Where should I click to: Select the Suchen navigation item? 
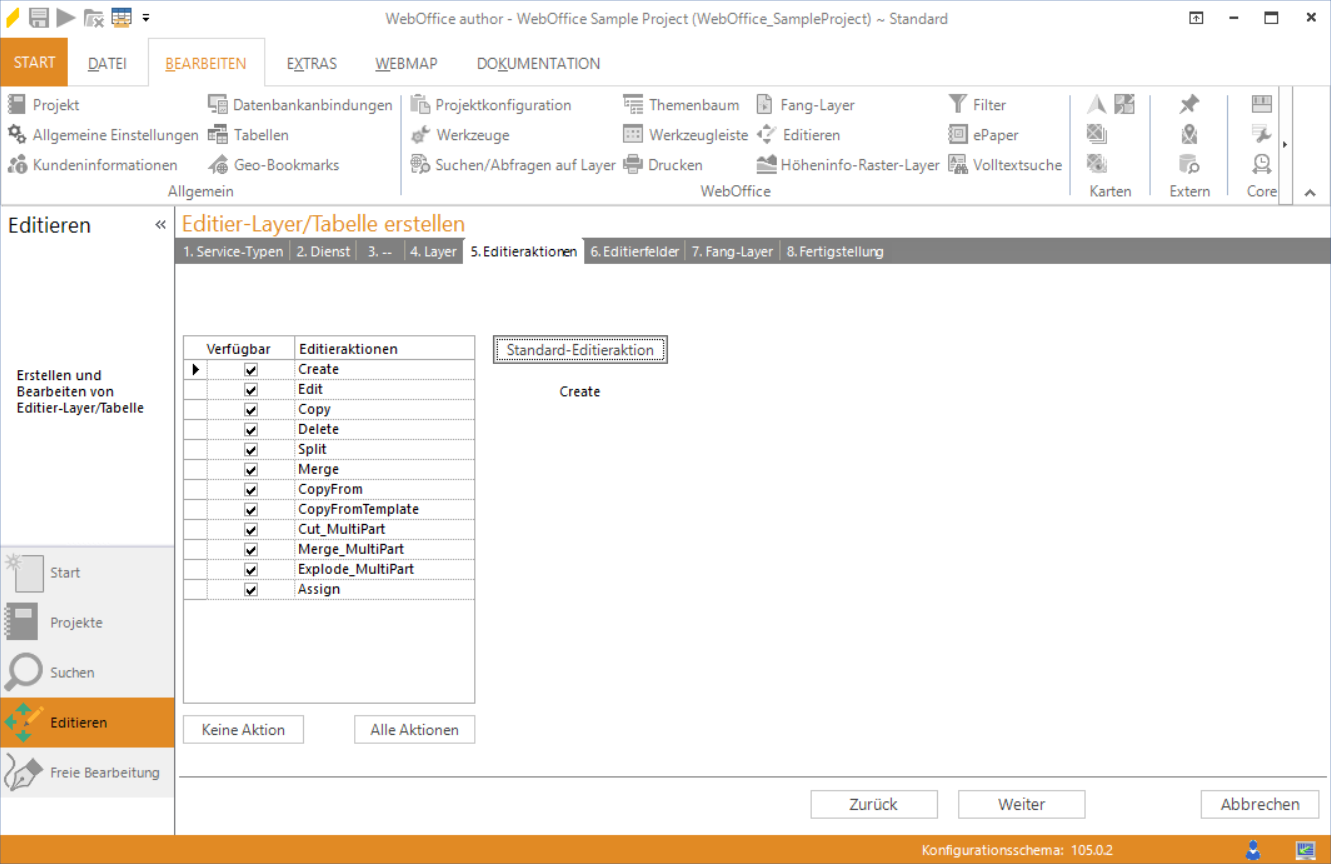[72, 673]
